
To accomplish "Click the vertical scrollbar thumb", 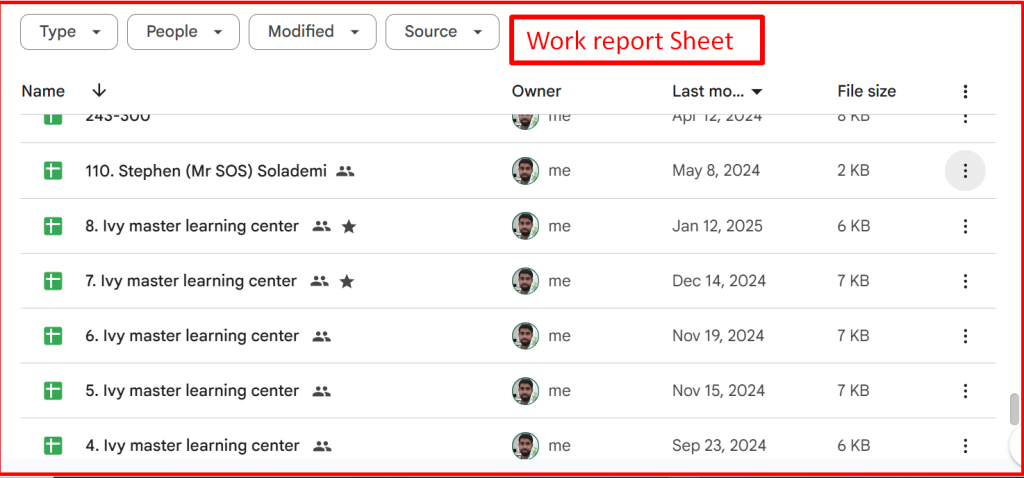I will (1014, 409).
